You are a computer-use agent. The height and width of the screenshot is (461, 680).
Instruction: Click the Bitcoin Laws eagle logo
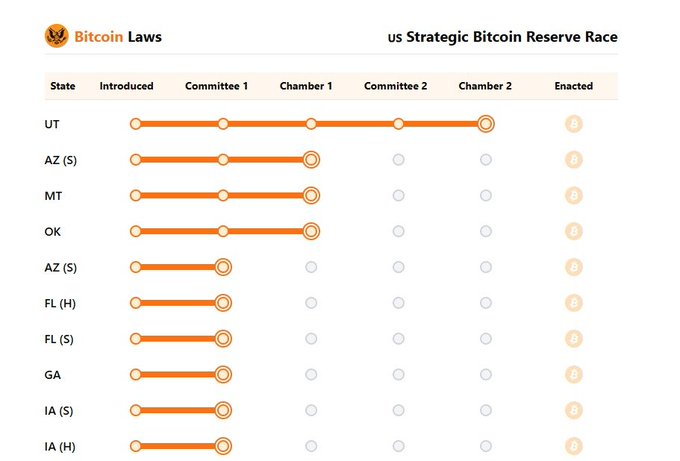point(56,36)
